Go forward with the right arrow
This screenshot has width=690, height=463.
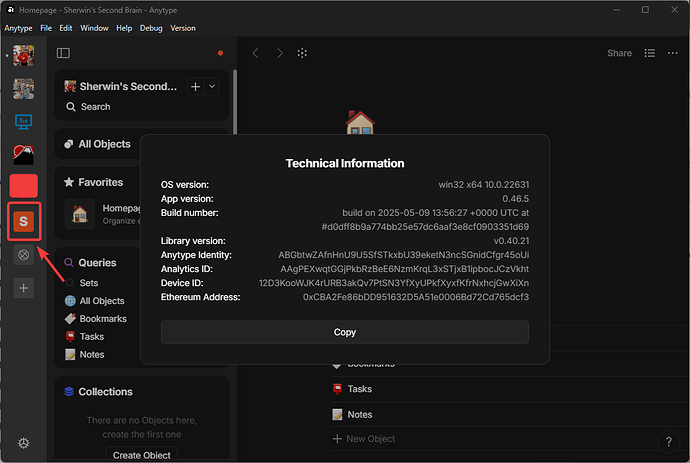tap(279, 53)
